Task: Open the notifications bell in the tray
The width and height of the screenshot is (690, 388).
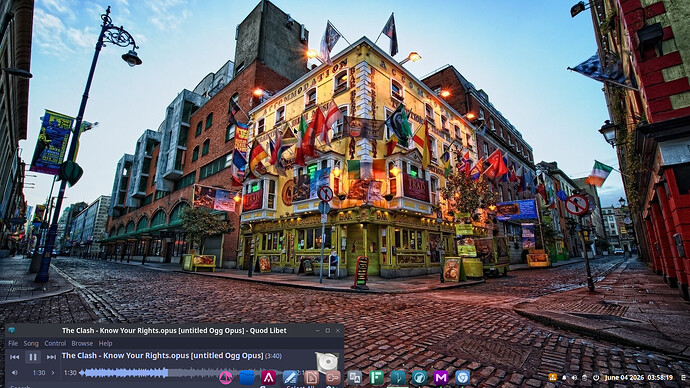Action: click(564, 377)
